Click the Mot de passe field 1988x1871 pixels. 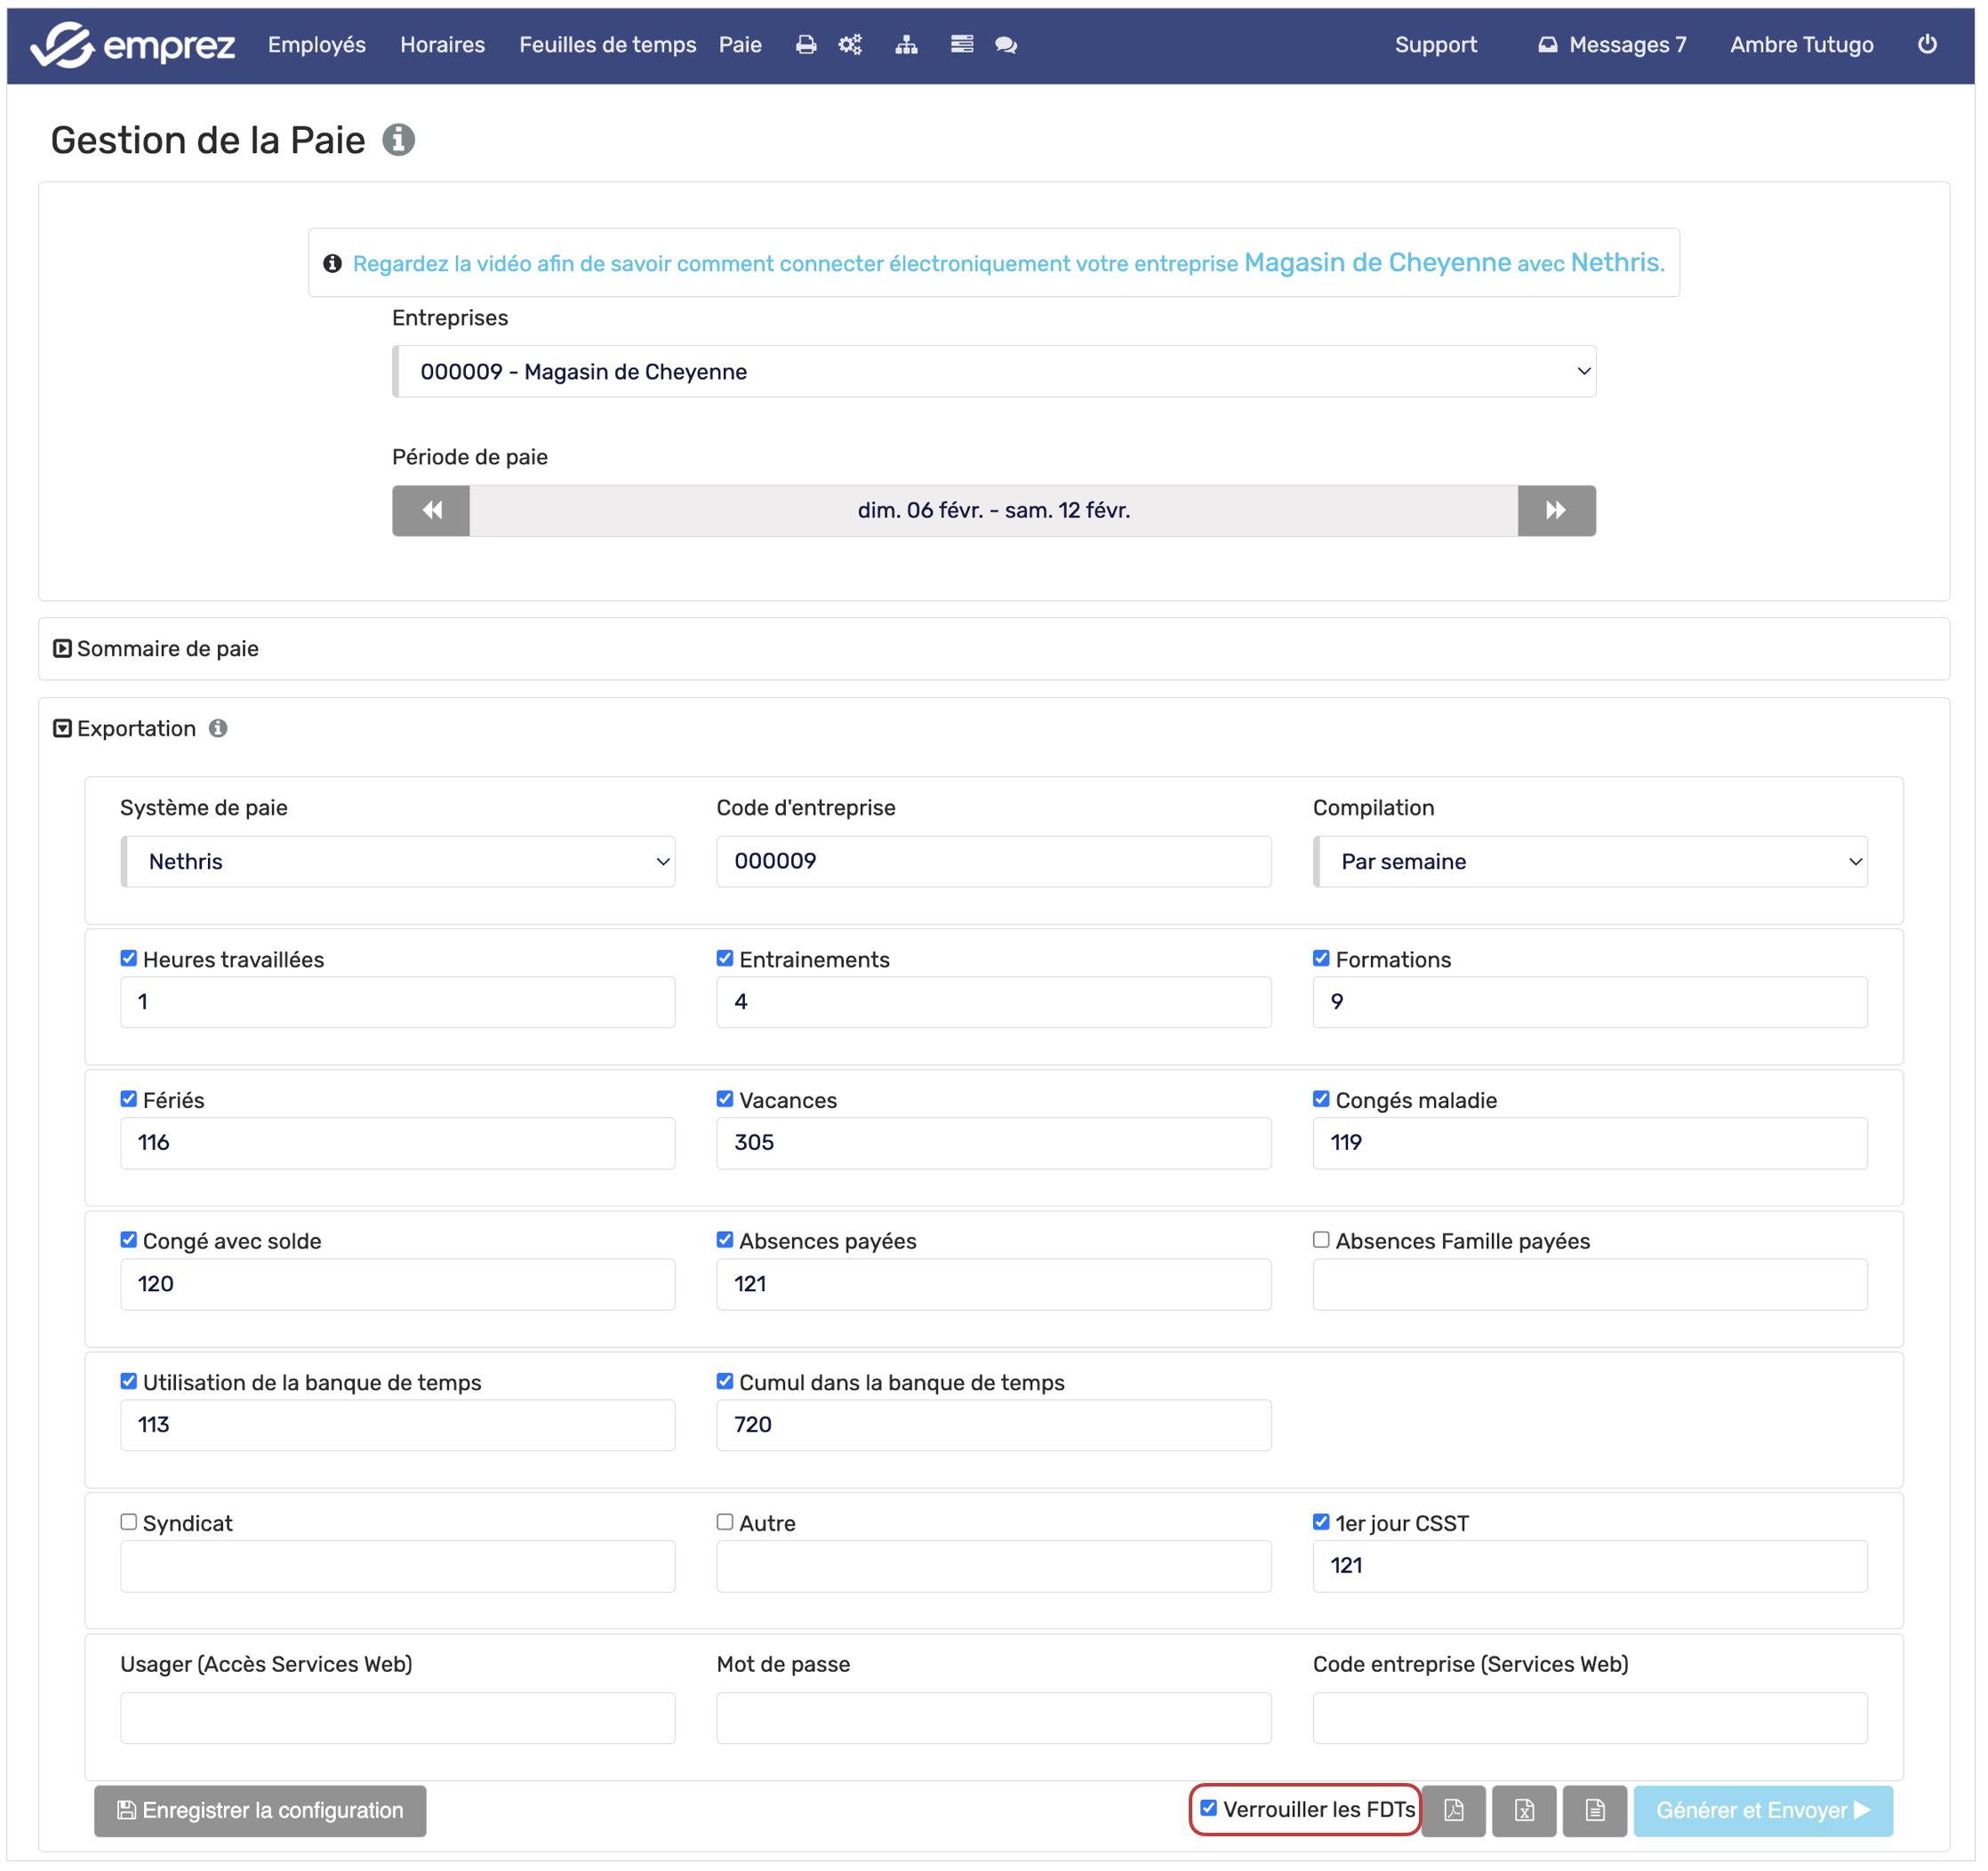click(x=994, y=1719)
